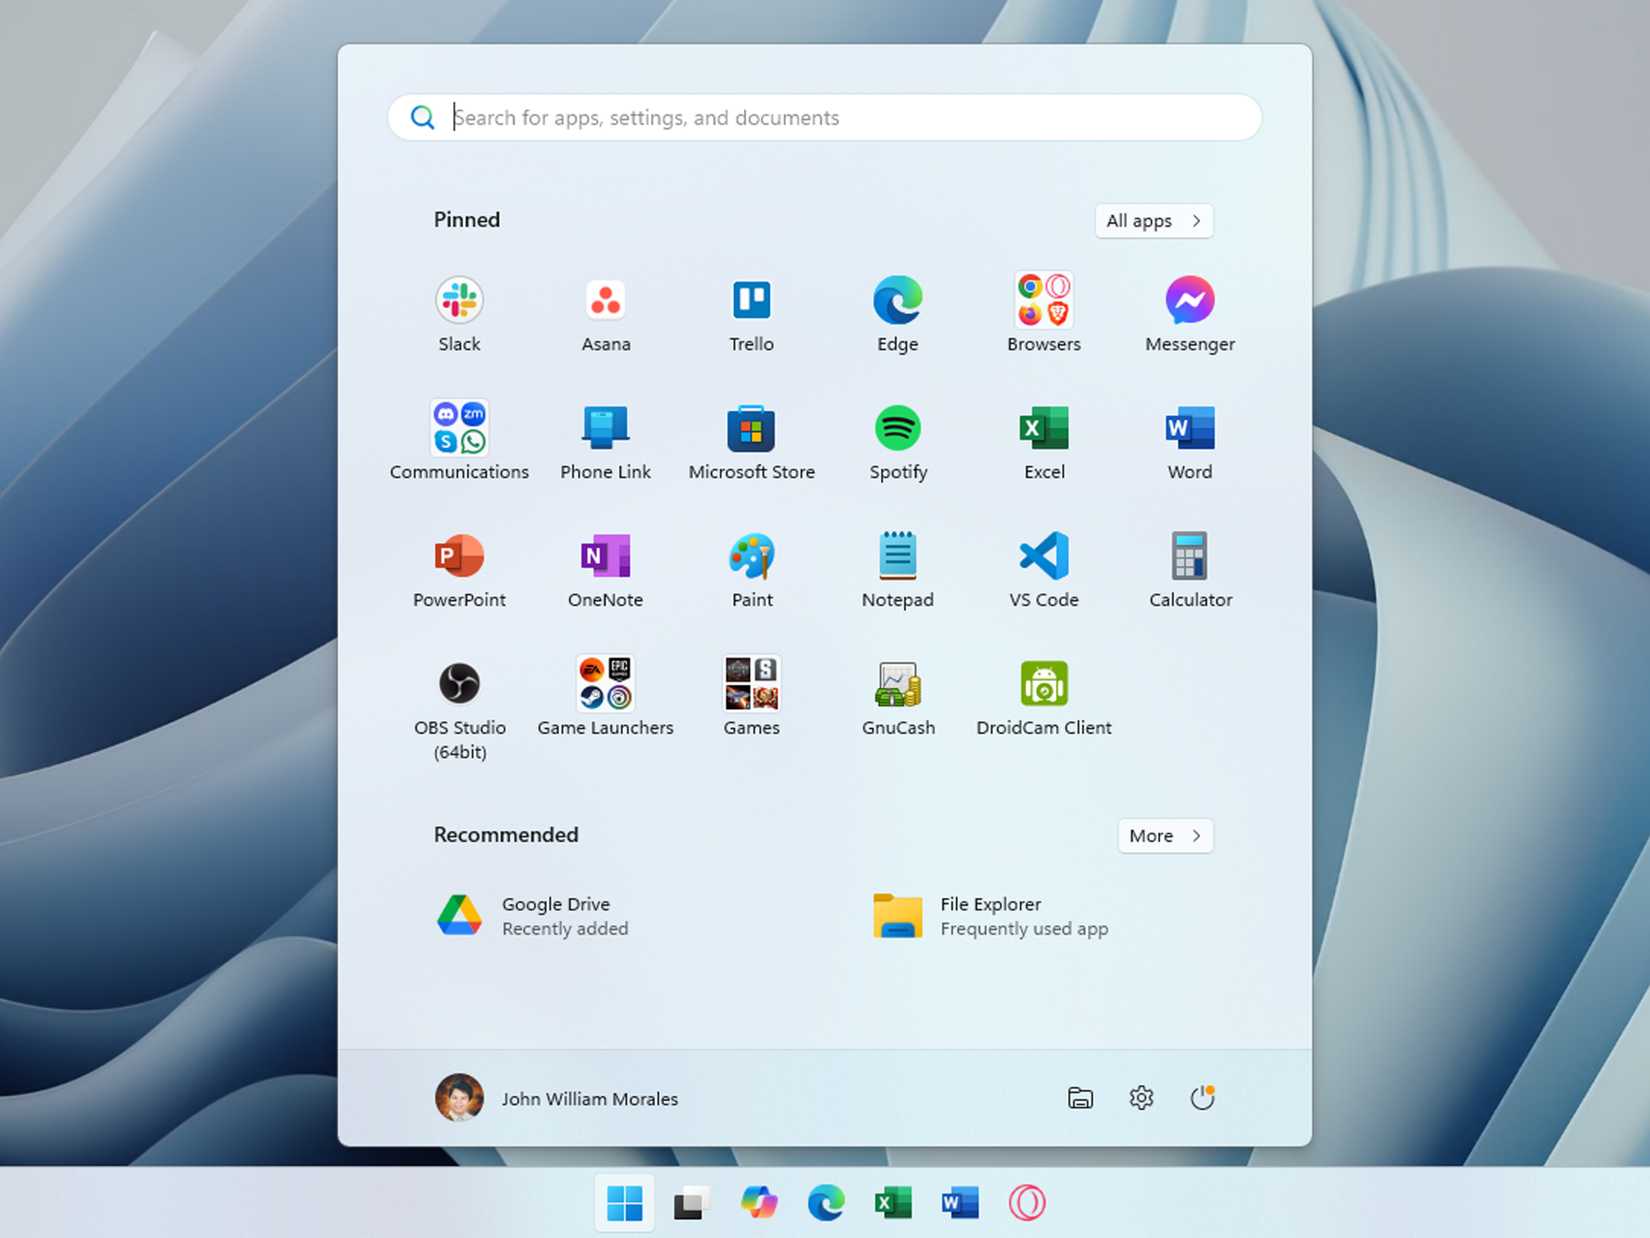Open the Game Launchers folder
1650x1238 pixels.
point(605,698)
